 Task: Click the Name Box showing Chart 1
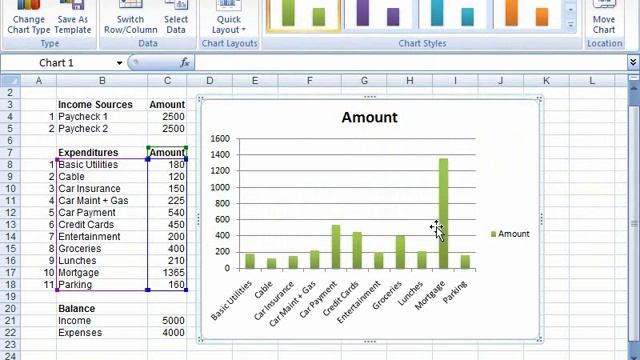(x=57, y=63)
